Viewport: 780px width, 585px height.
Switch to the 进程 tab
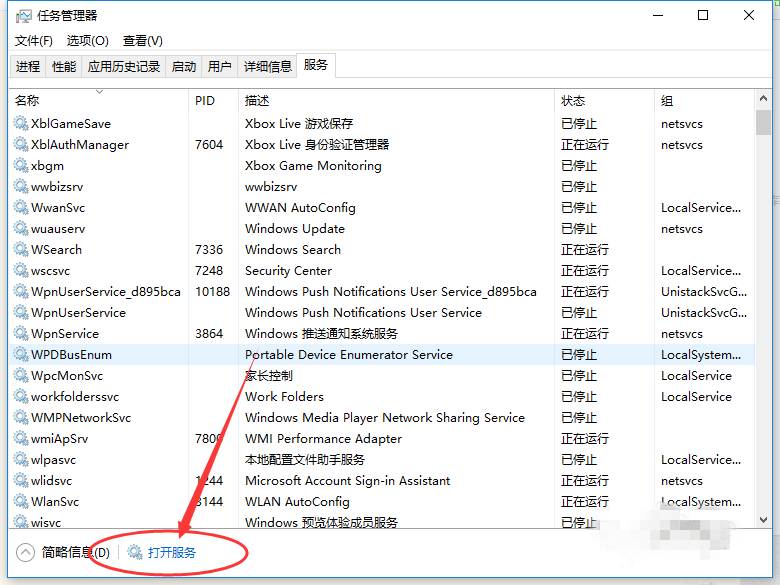coord(28,67)
